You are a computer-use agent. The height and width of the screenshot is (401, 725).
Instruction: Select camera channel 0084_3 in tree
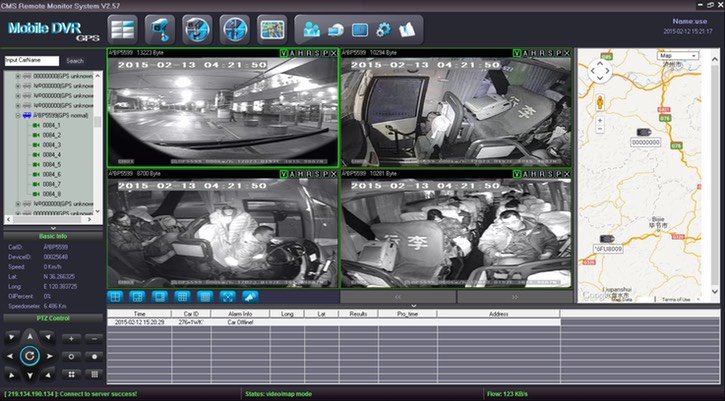[52, 145]
